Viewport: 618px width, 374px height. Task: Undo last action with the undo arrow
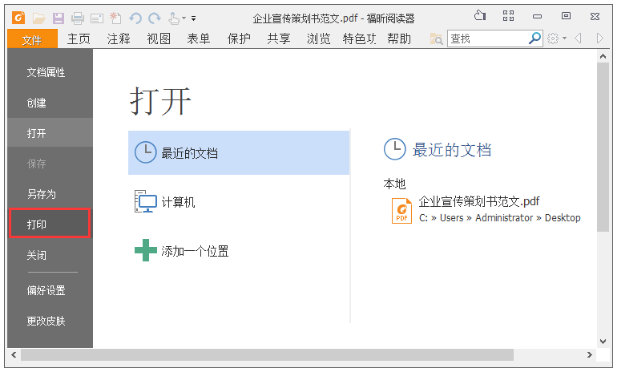tap(135, 18)
